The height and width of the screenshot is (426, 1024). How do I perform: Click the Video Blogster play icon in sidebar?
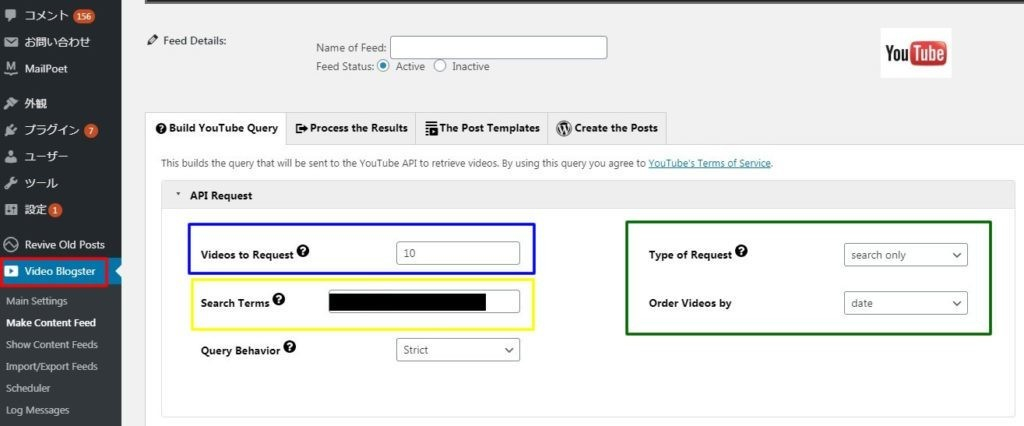coord(12,271)
